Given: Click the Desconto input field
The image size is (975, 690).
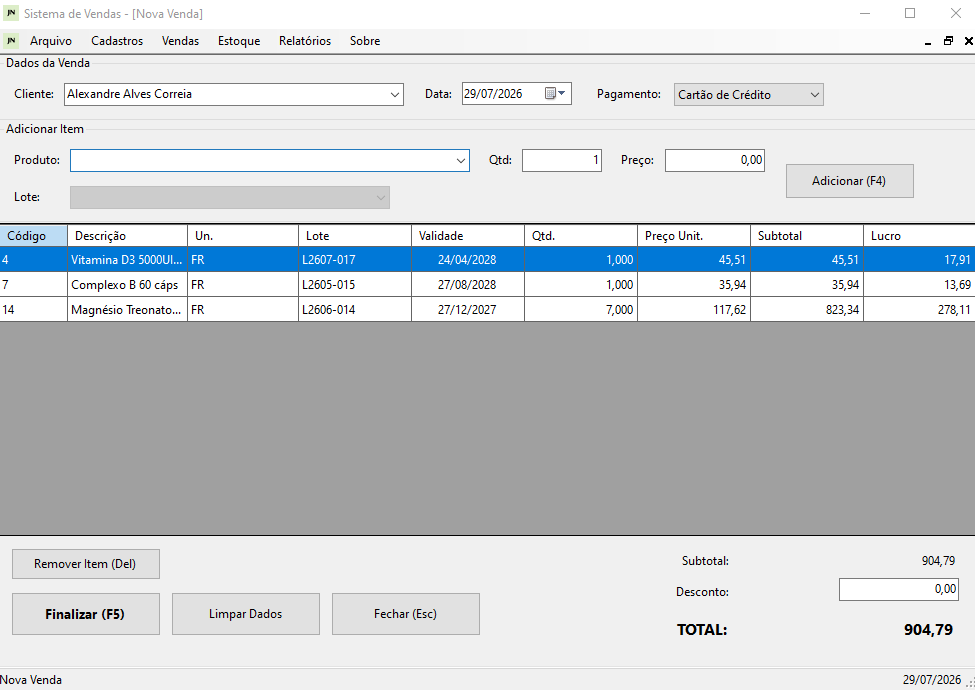Looking at the screenshot, I should click(x=899, y=589).
